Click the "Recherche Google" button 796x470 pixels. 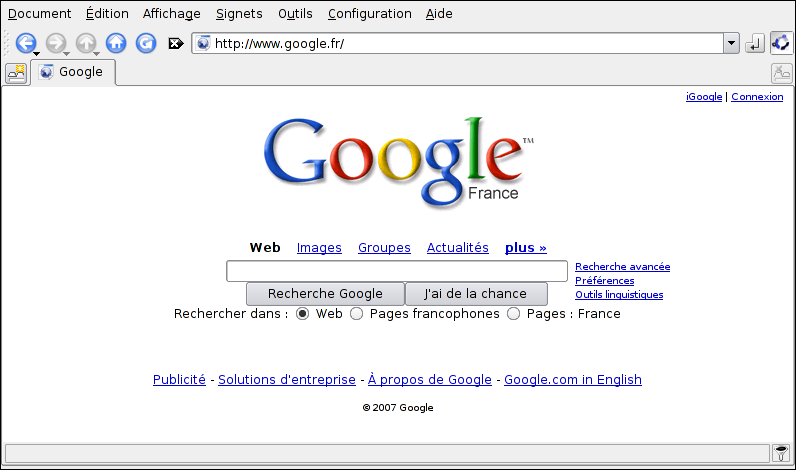[325, 294]
